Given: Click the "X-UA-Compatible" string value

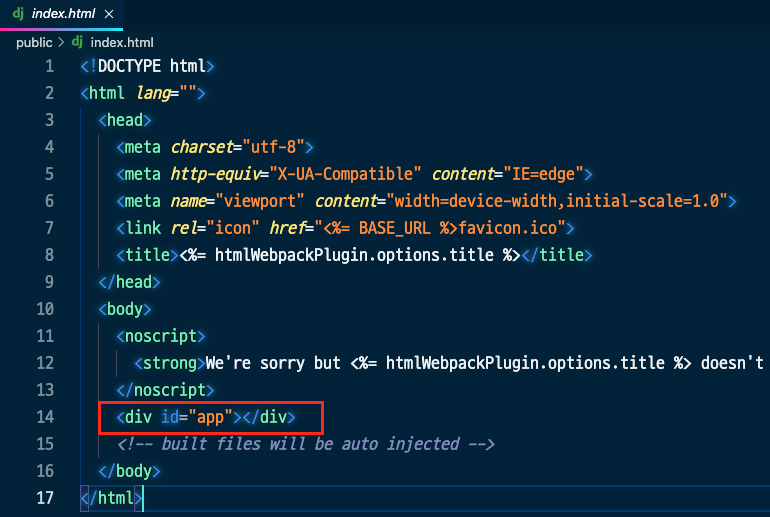Looking at the screenshot, I should (x=345, y=174).
